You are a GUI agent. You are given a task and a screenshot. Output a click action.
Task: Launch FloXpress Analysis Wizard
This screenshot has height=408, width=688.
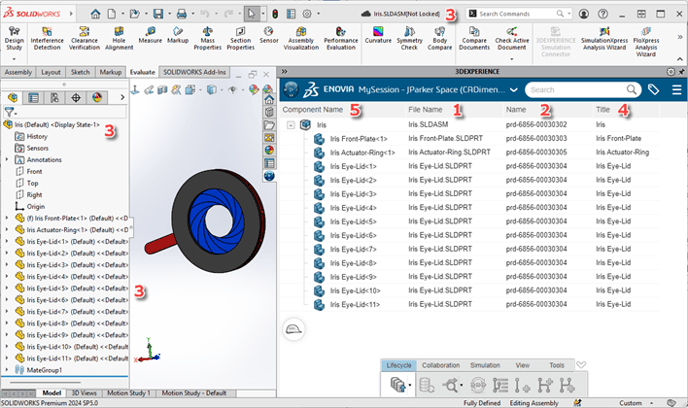[646, 41]
